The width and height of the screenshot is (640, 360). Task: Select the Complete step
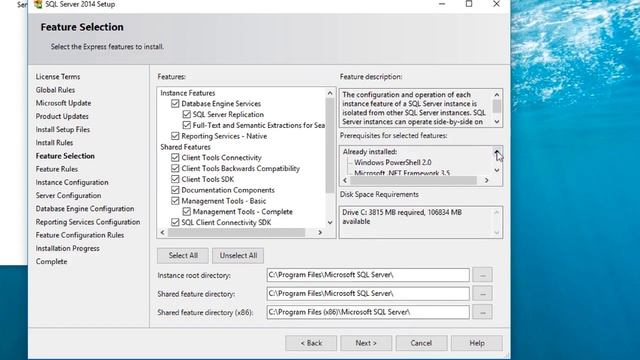(51, 262)
